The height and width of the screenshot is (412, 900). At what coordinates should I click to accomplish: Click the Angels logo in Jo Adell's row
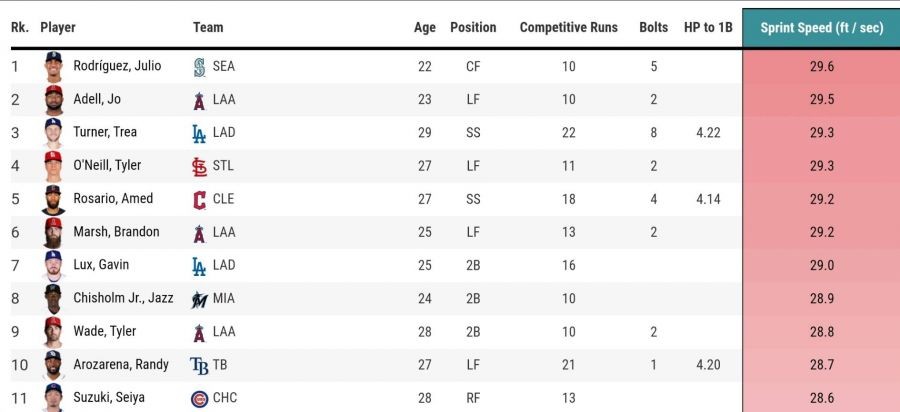[x=198, y=100]
